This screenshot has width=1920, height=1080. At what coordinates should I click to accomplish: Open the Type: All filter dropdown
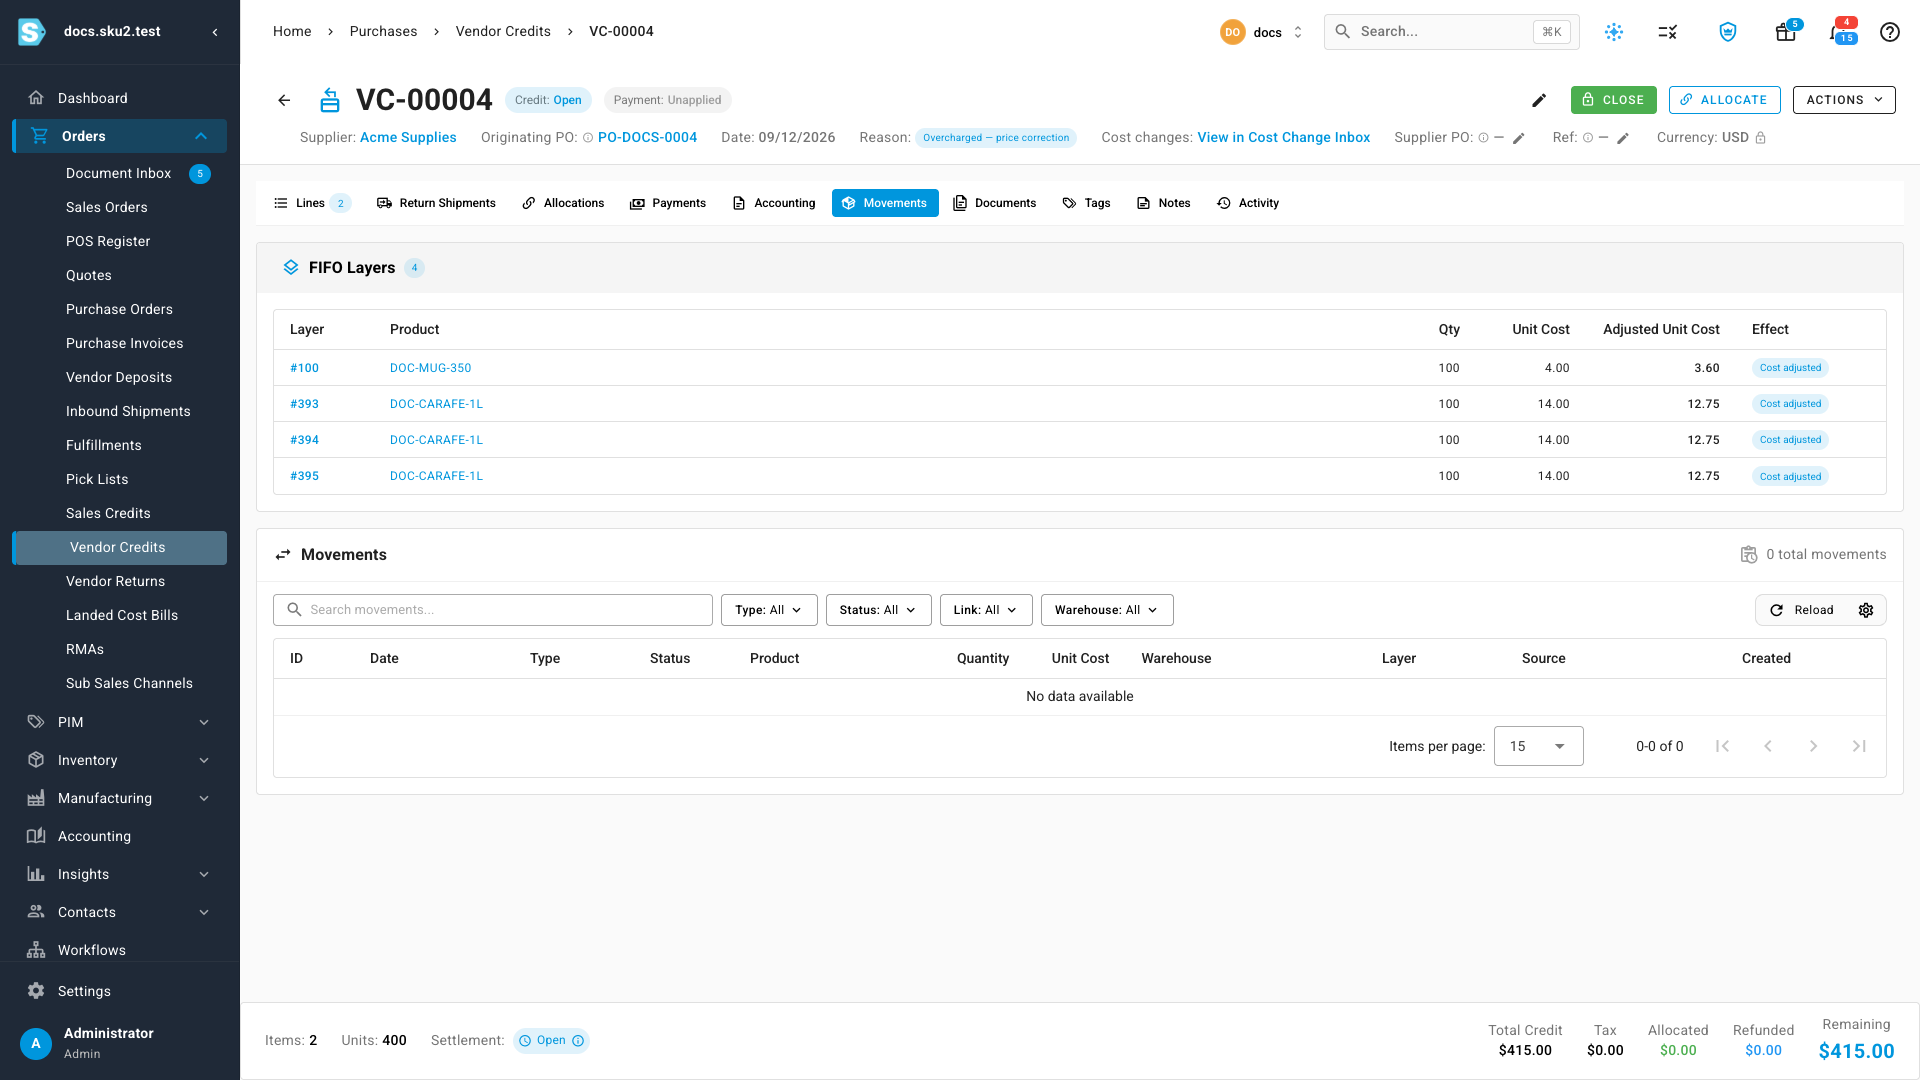pos(769,610)
